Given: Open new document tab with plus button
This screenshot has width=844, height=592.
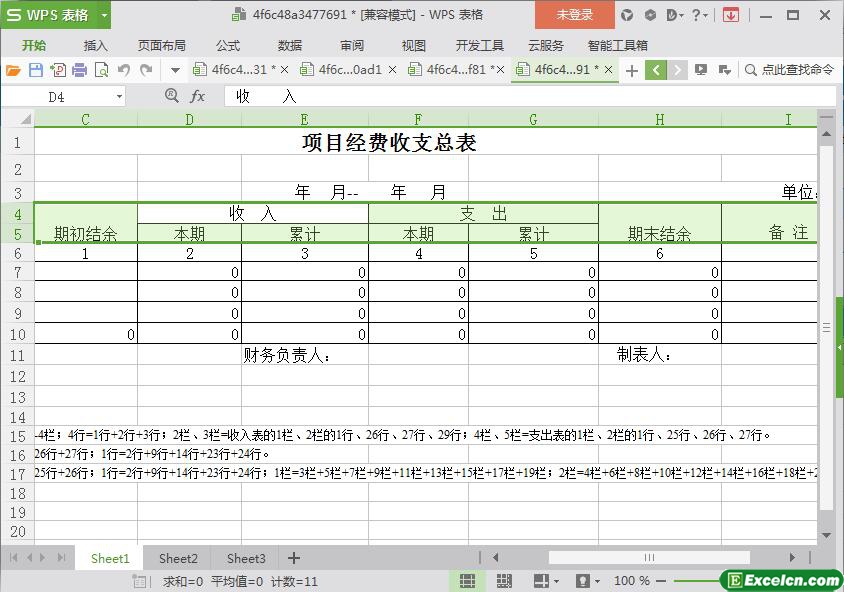Looking at the screenshot, I should pyautogui.click(x=631, y=70).
